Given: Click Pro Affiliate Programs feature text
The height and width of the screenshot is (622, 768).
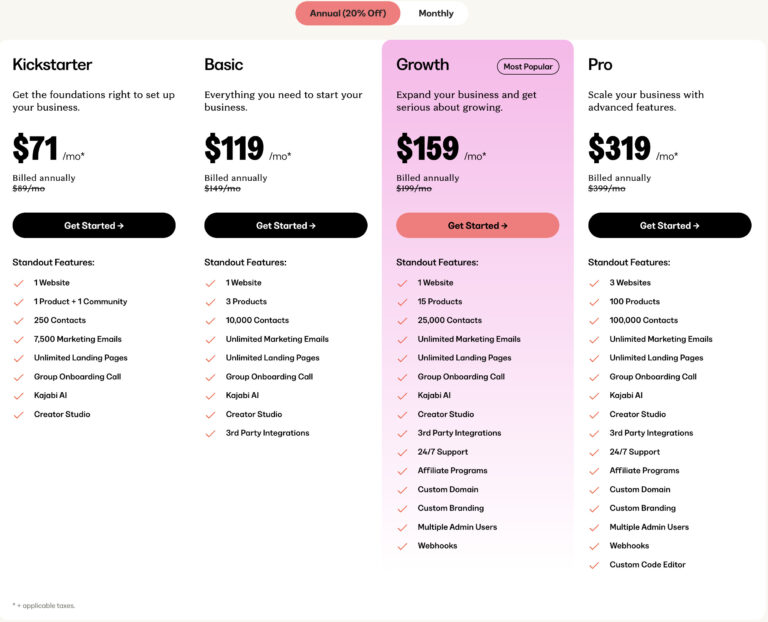Looking at the screenshot, I should (644, 471).
